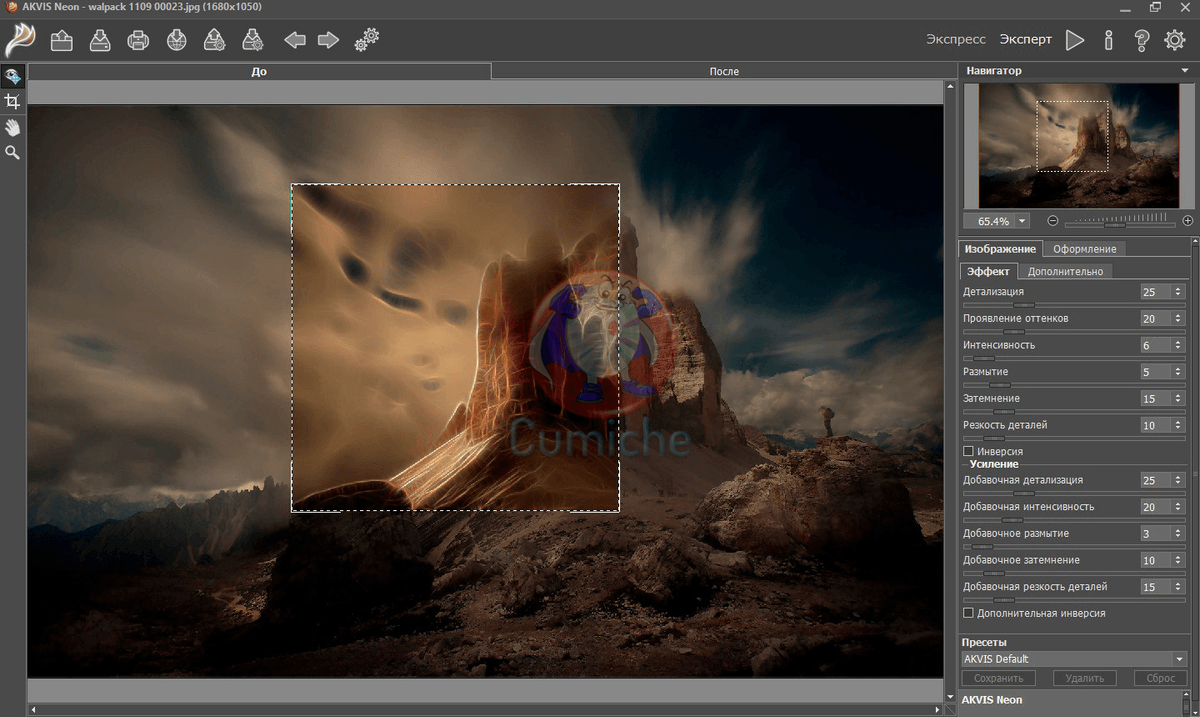Enable the Инверсия checkbox
1200x717 pixels.
coord(968,452)
